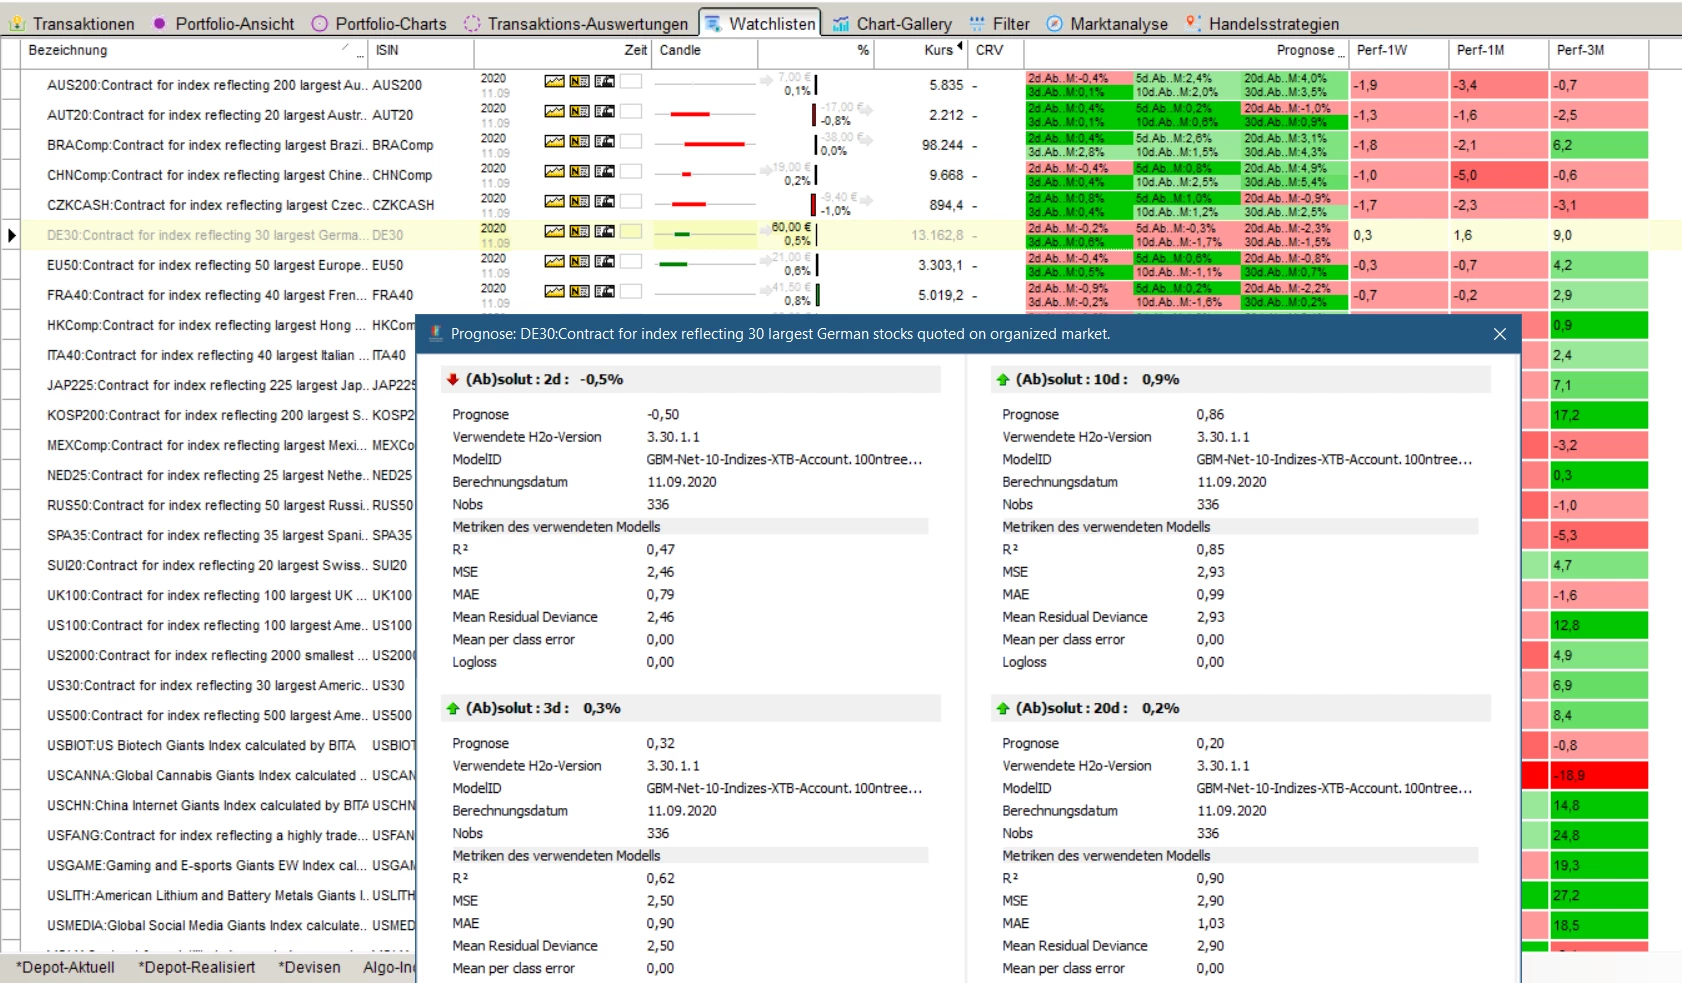Viewport: 1682px width, 983px height.
Task: Click the Chart-Gallery tab icon
Action: click(841, 23)
